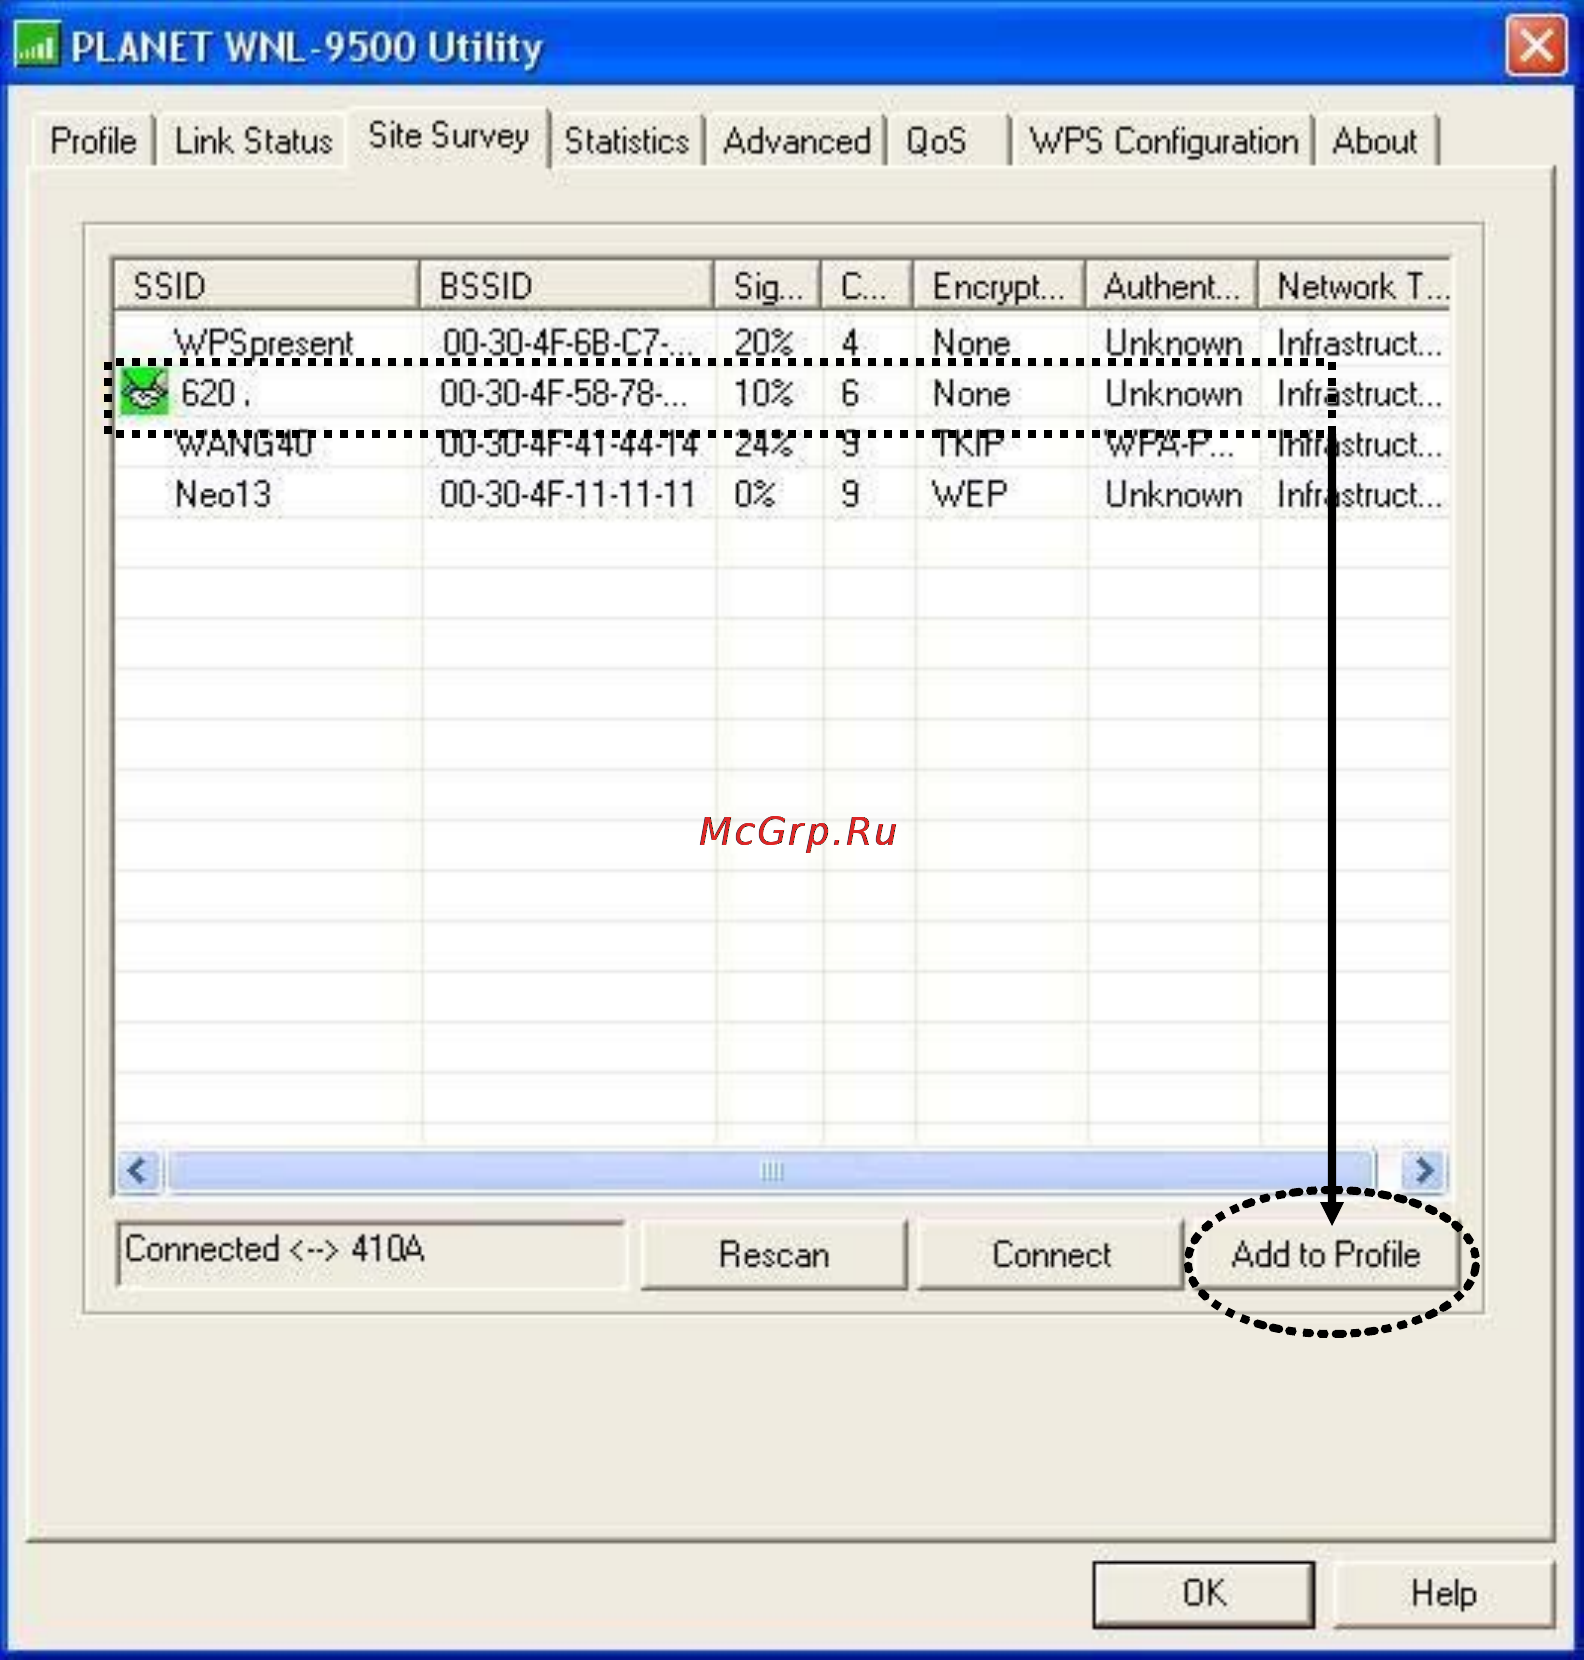Click BSSID 00-30-4F-11-11-11
The height and width of the screenshot is (1660, 1584).
pyautogui.click(x=567, y=494)
